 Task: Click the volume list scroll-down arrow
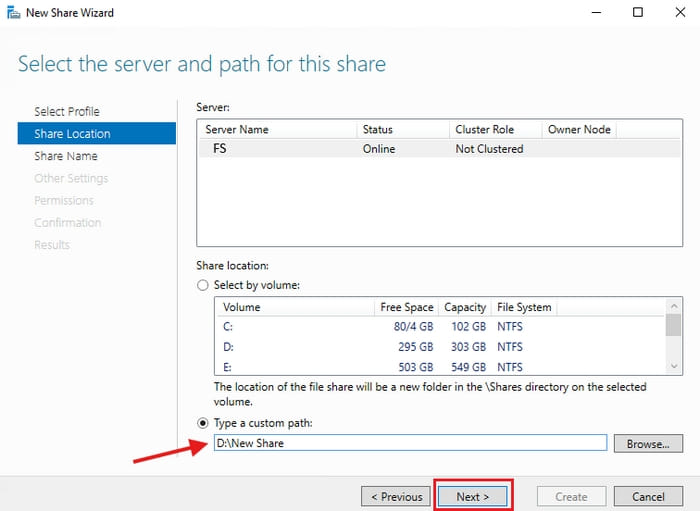tap(674, 366)
